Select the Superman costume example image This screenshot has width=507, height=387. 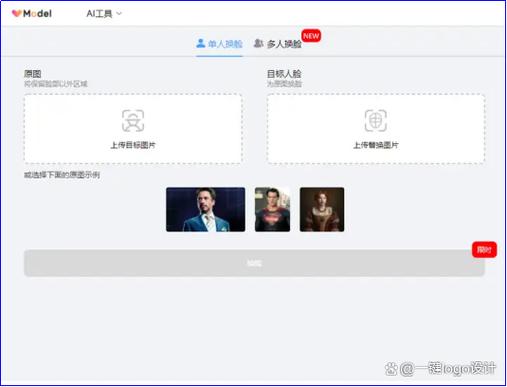pos(272,209)
